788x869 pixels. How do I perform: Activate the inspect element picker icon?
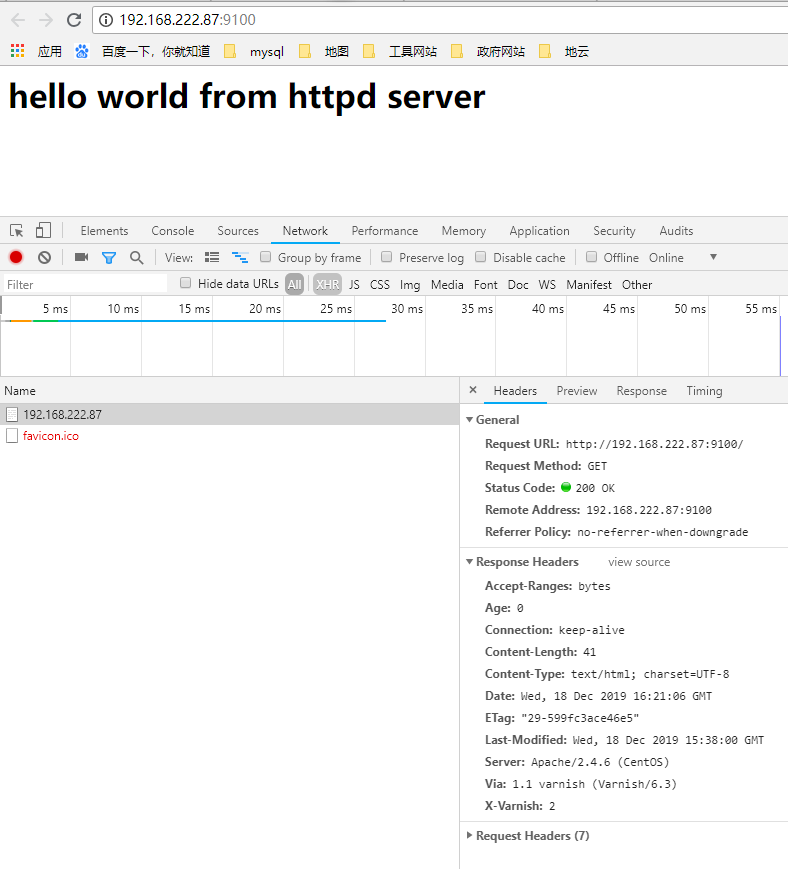coord(17,231)
